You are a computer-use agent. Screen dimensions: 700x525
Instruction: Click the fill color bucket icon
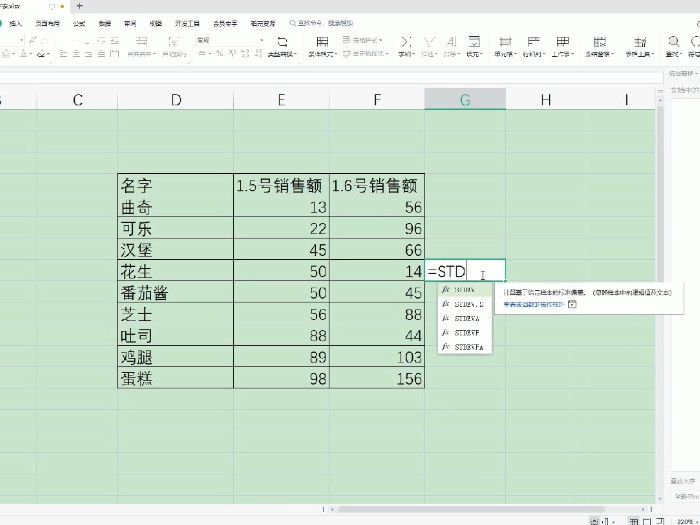(x=6, y=54)
